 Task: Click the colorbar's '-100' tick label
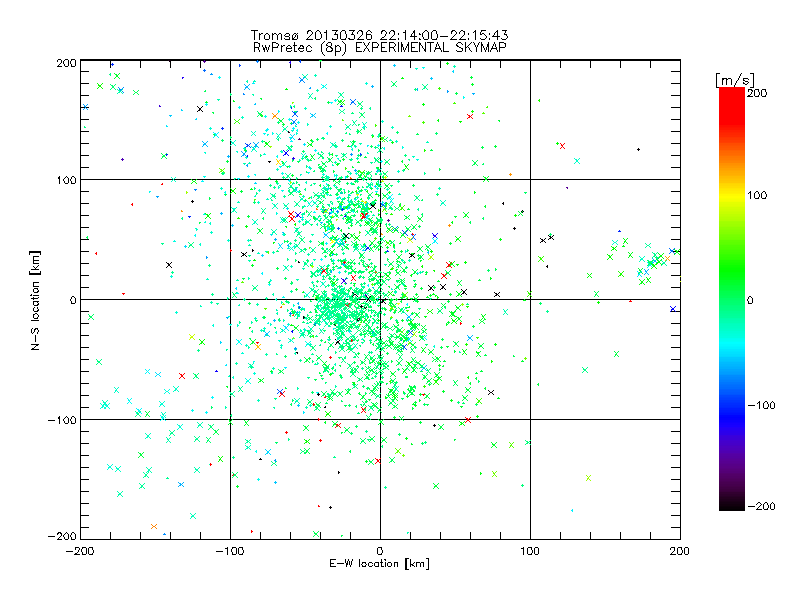pyautogui.click(x=761, y=405)
